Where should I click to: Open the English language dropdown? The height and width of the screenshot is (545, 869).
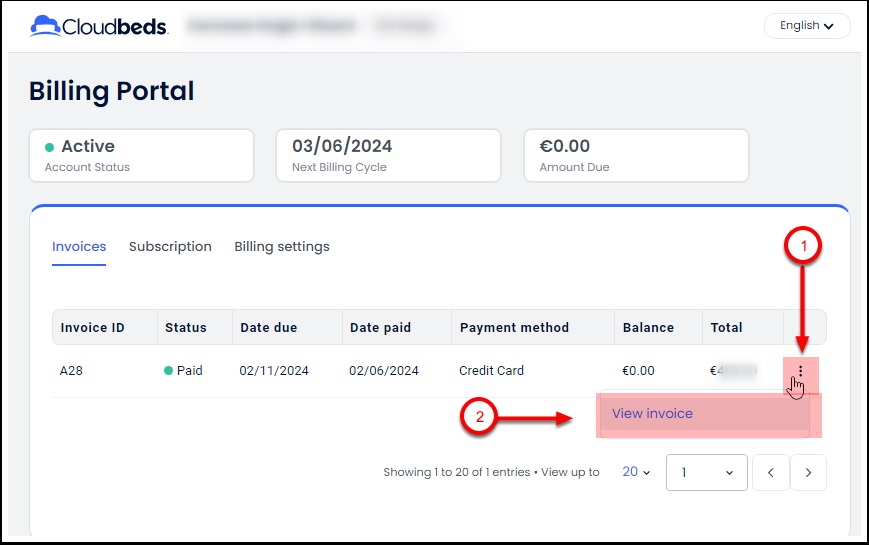pyautogui.click(x=806, y=26)
